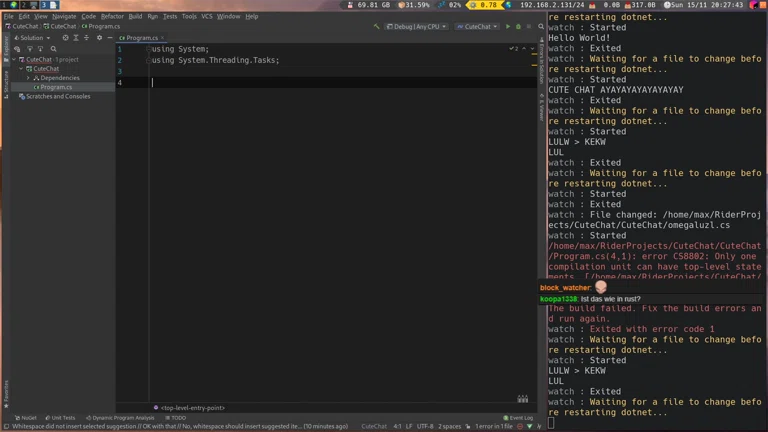Open the Build menu
Viewport: 768px width, 432px height.
coord(135,16)
